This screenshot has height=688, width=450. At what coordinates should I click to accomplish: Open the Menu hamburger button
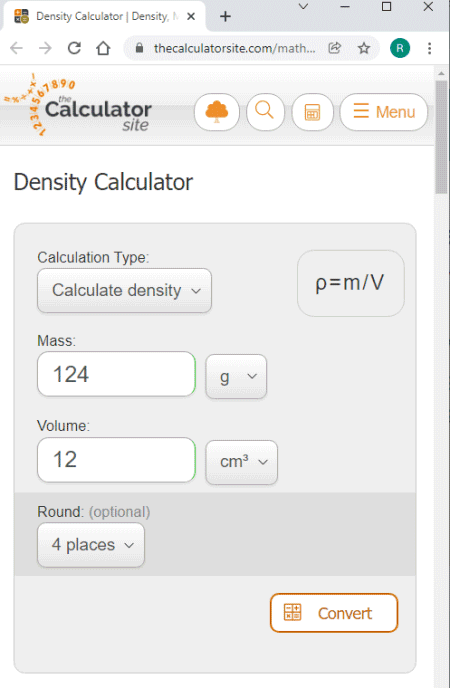[x=384, y=112]
